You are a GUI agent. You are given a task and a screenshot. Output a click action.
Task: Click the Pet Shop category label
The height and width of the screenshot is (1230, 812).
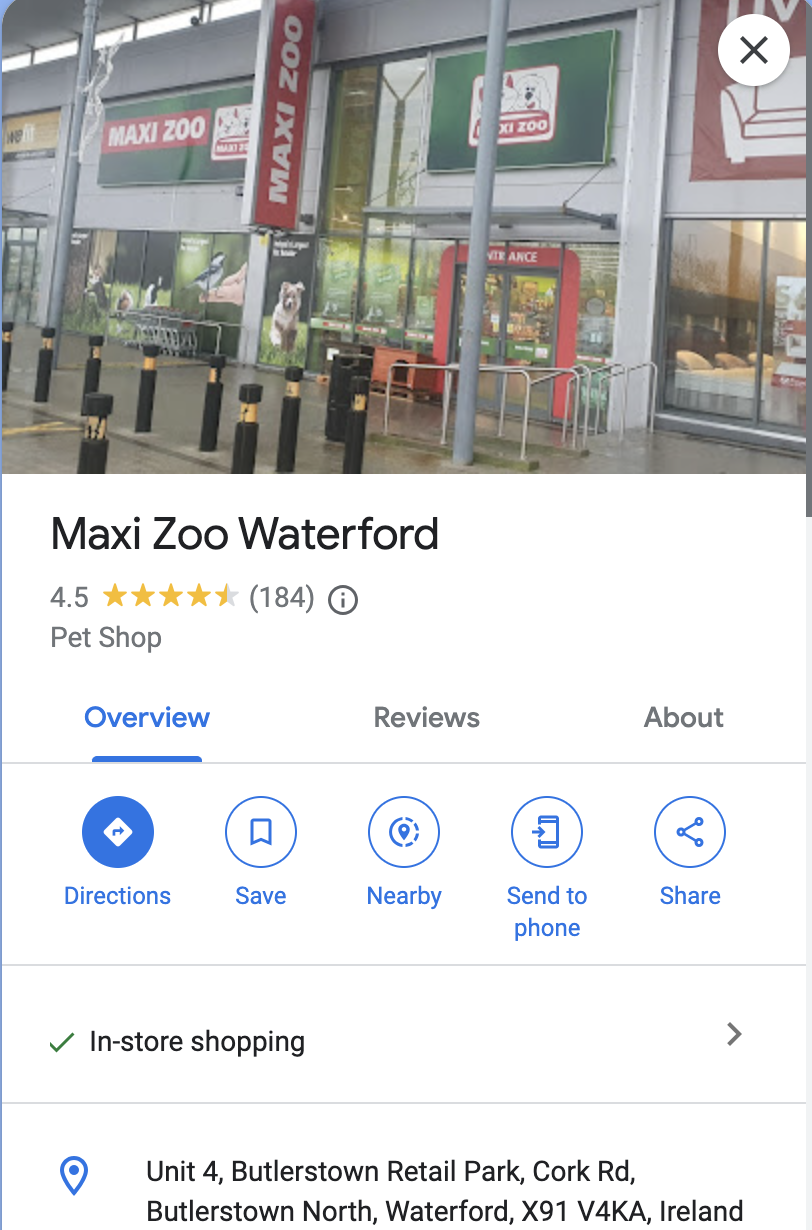(x=106, y=638)
